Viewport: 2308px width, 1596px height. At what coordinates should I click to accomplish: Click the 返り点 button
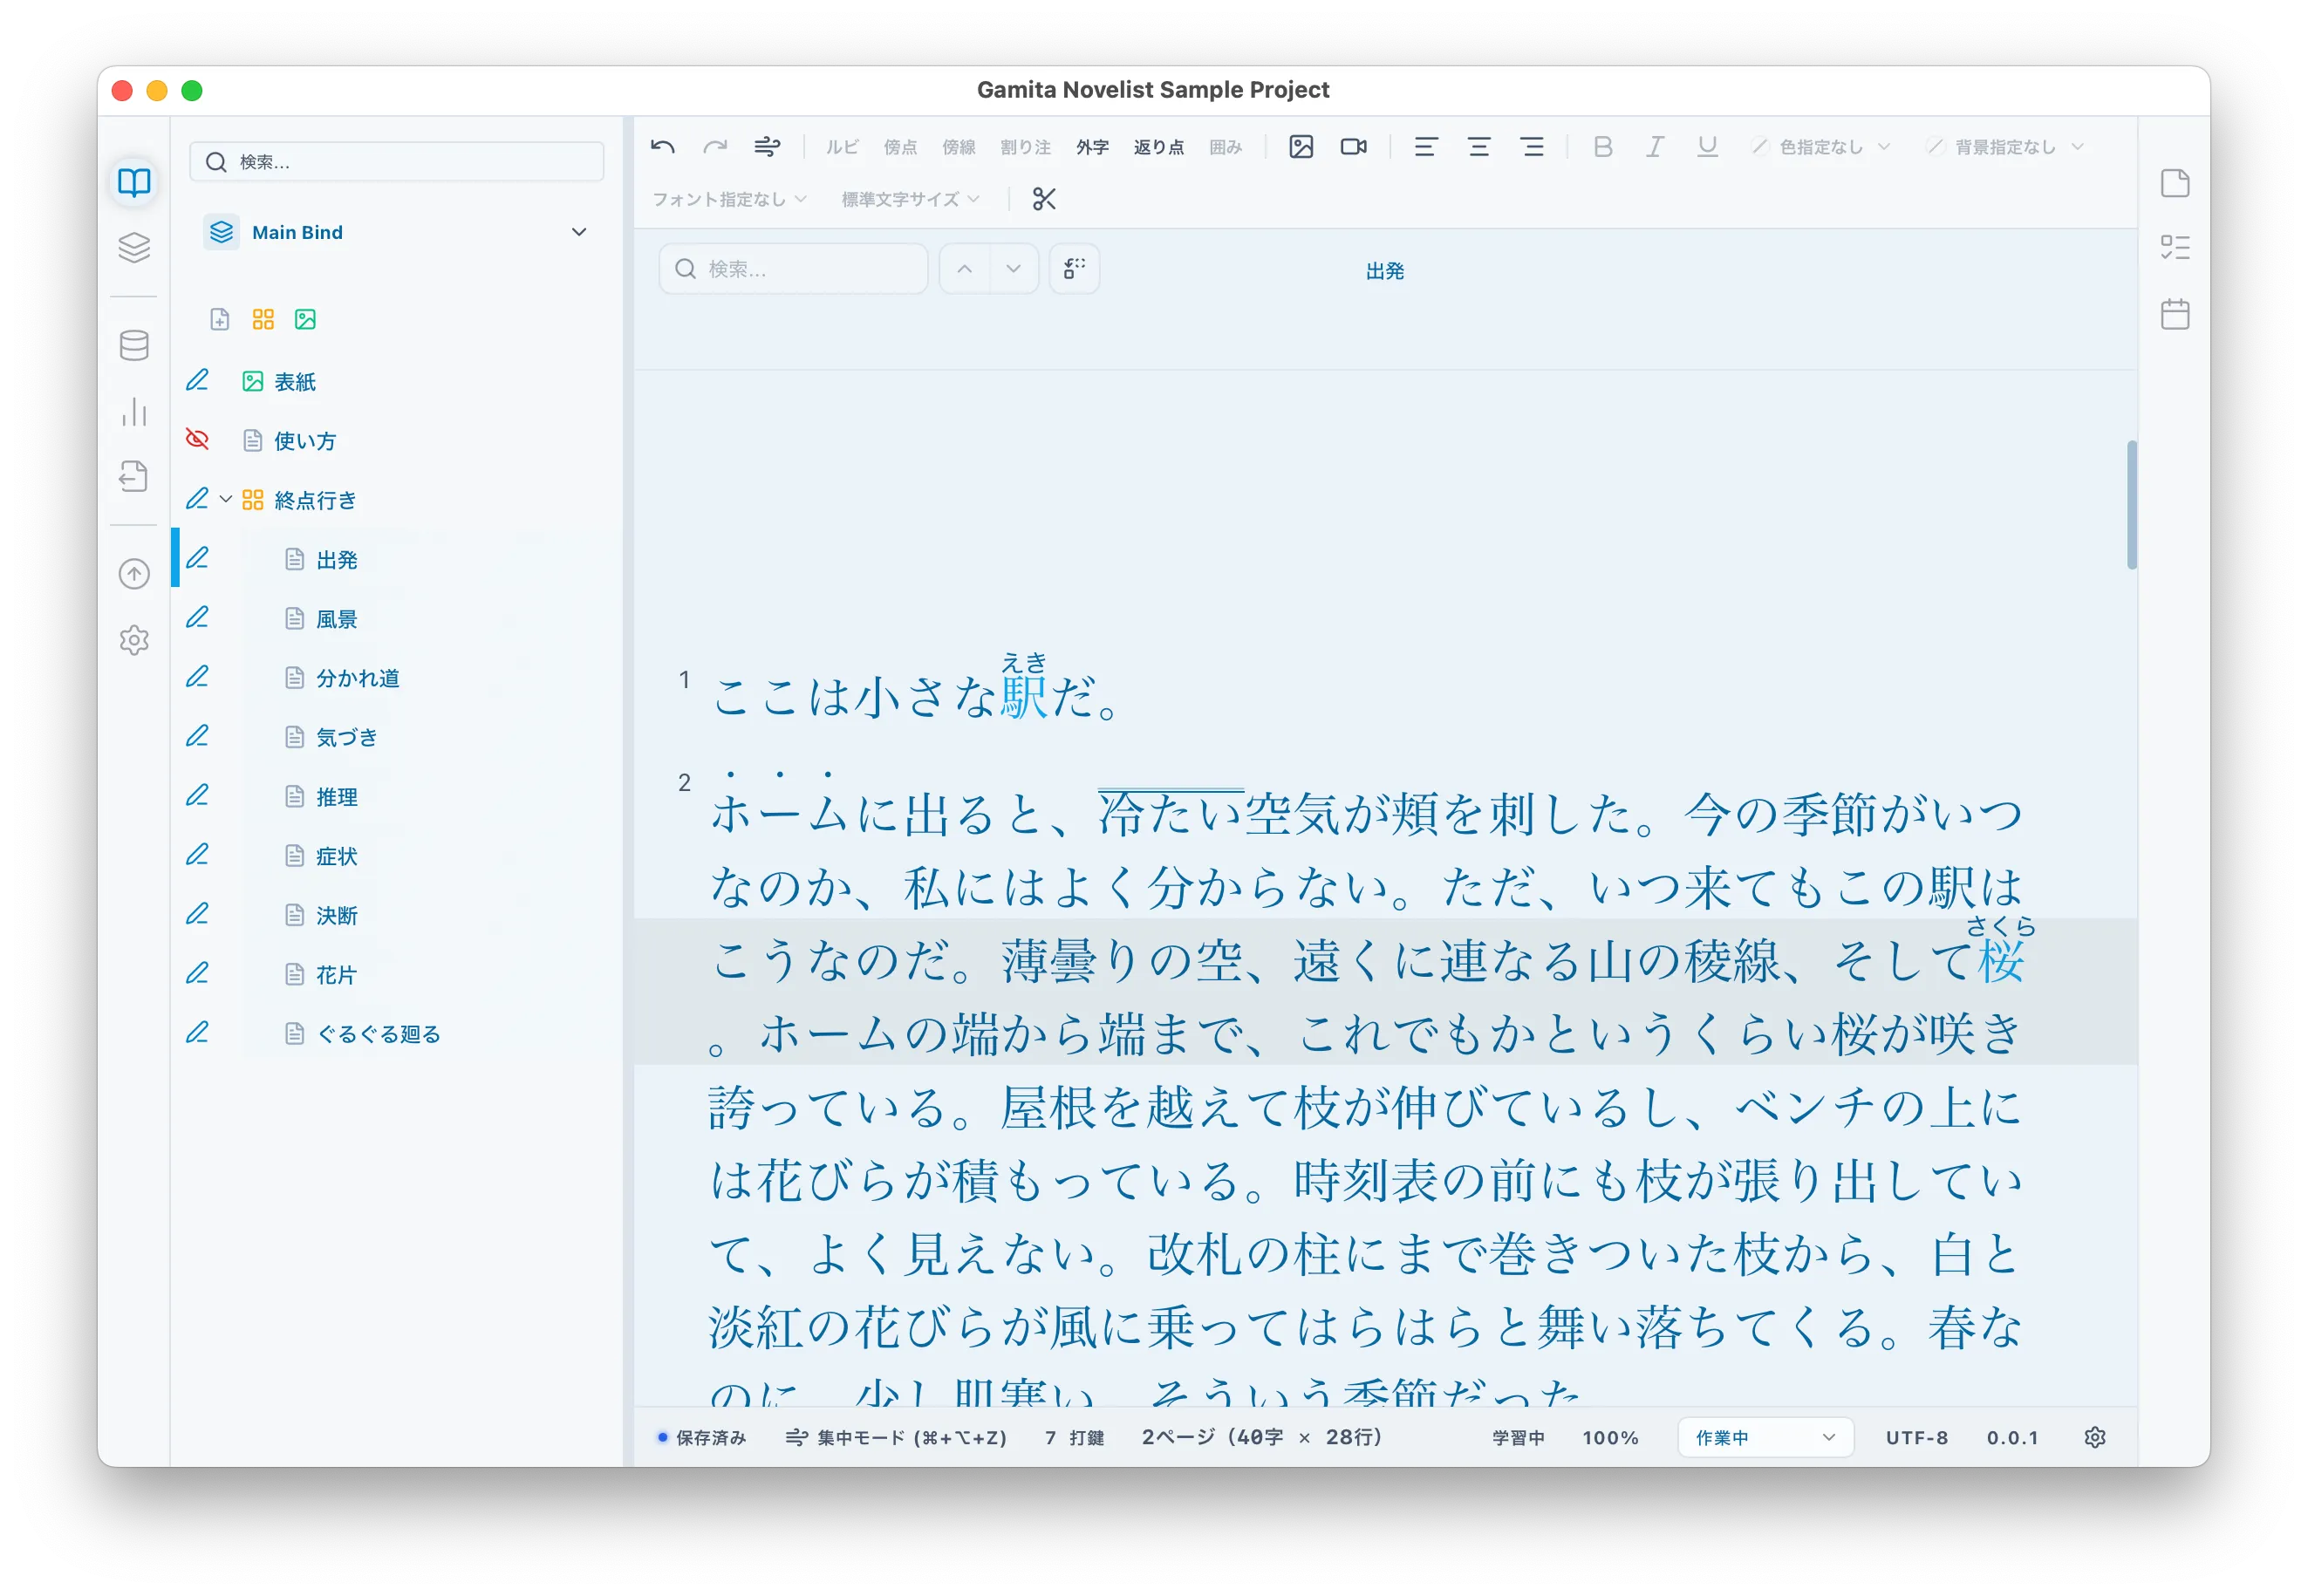click(1158, 147)
